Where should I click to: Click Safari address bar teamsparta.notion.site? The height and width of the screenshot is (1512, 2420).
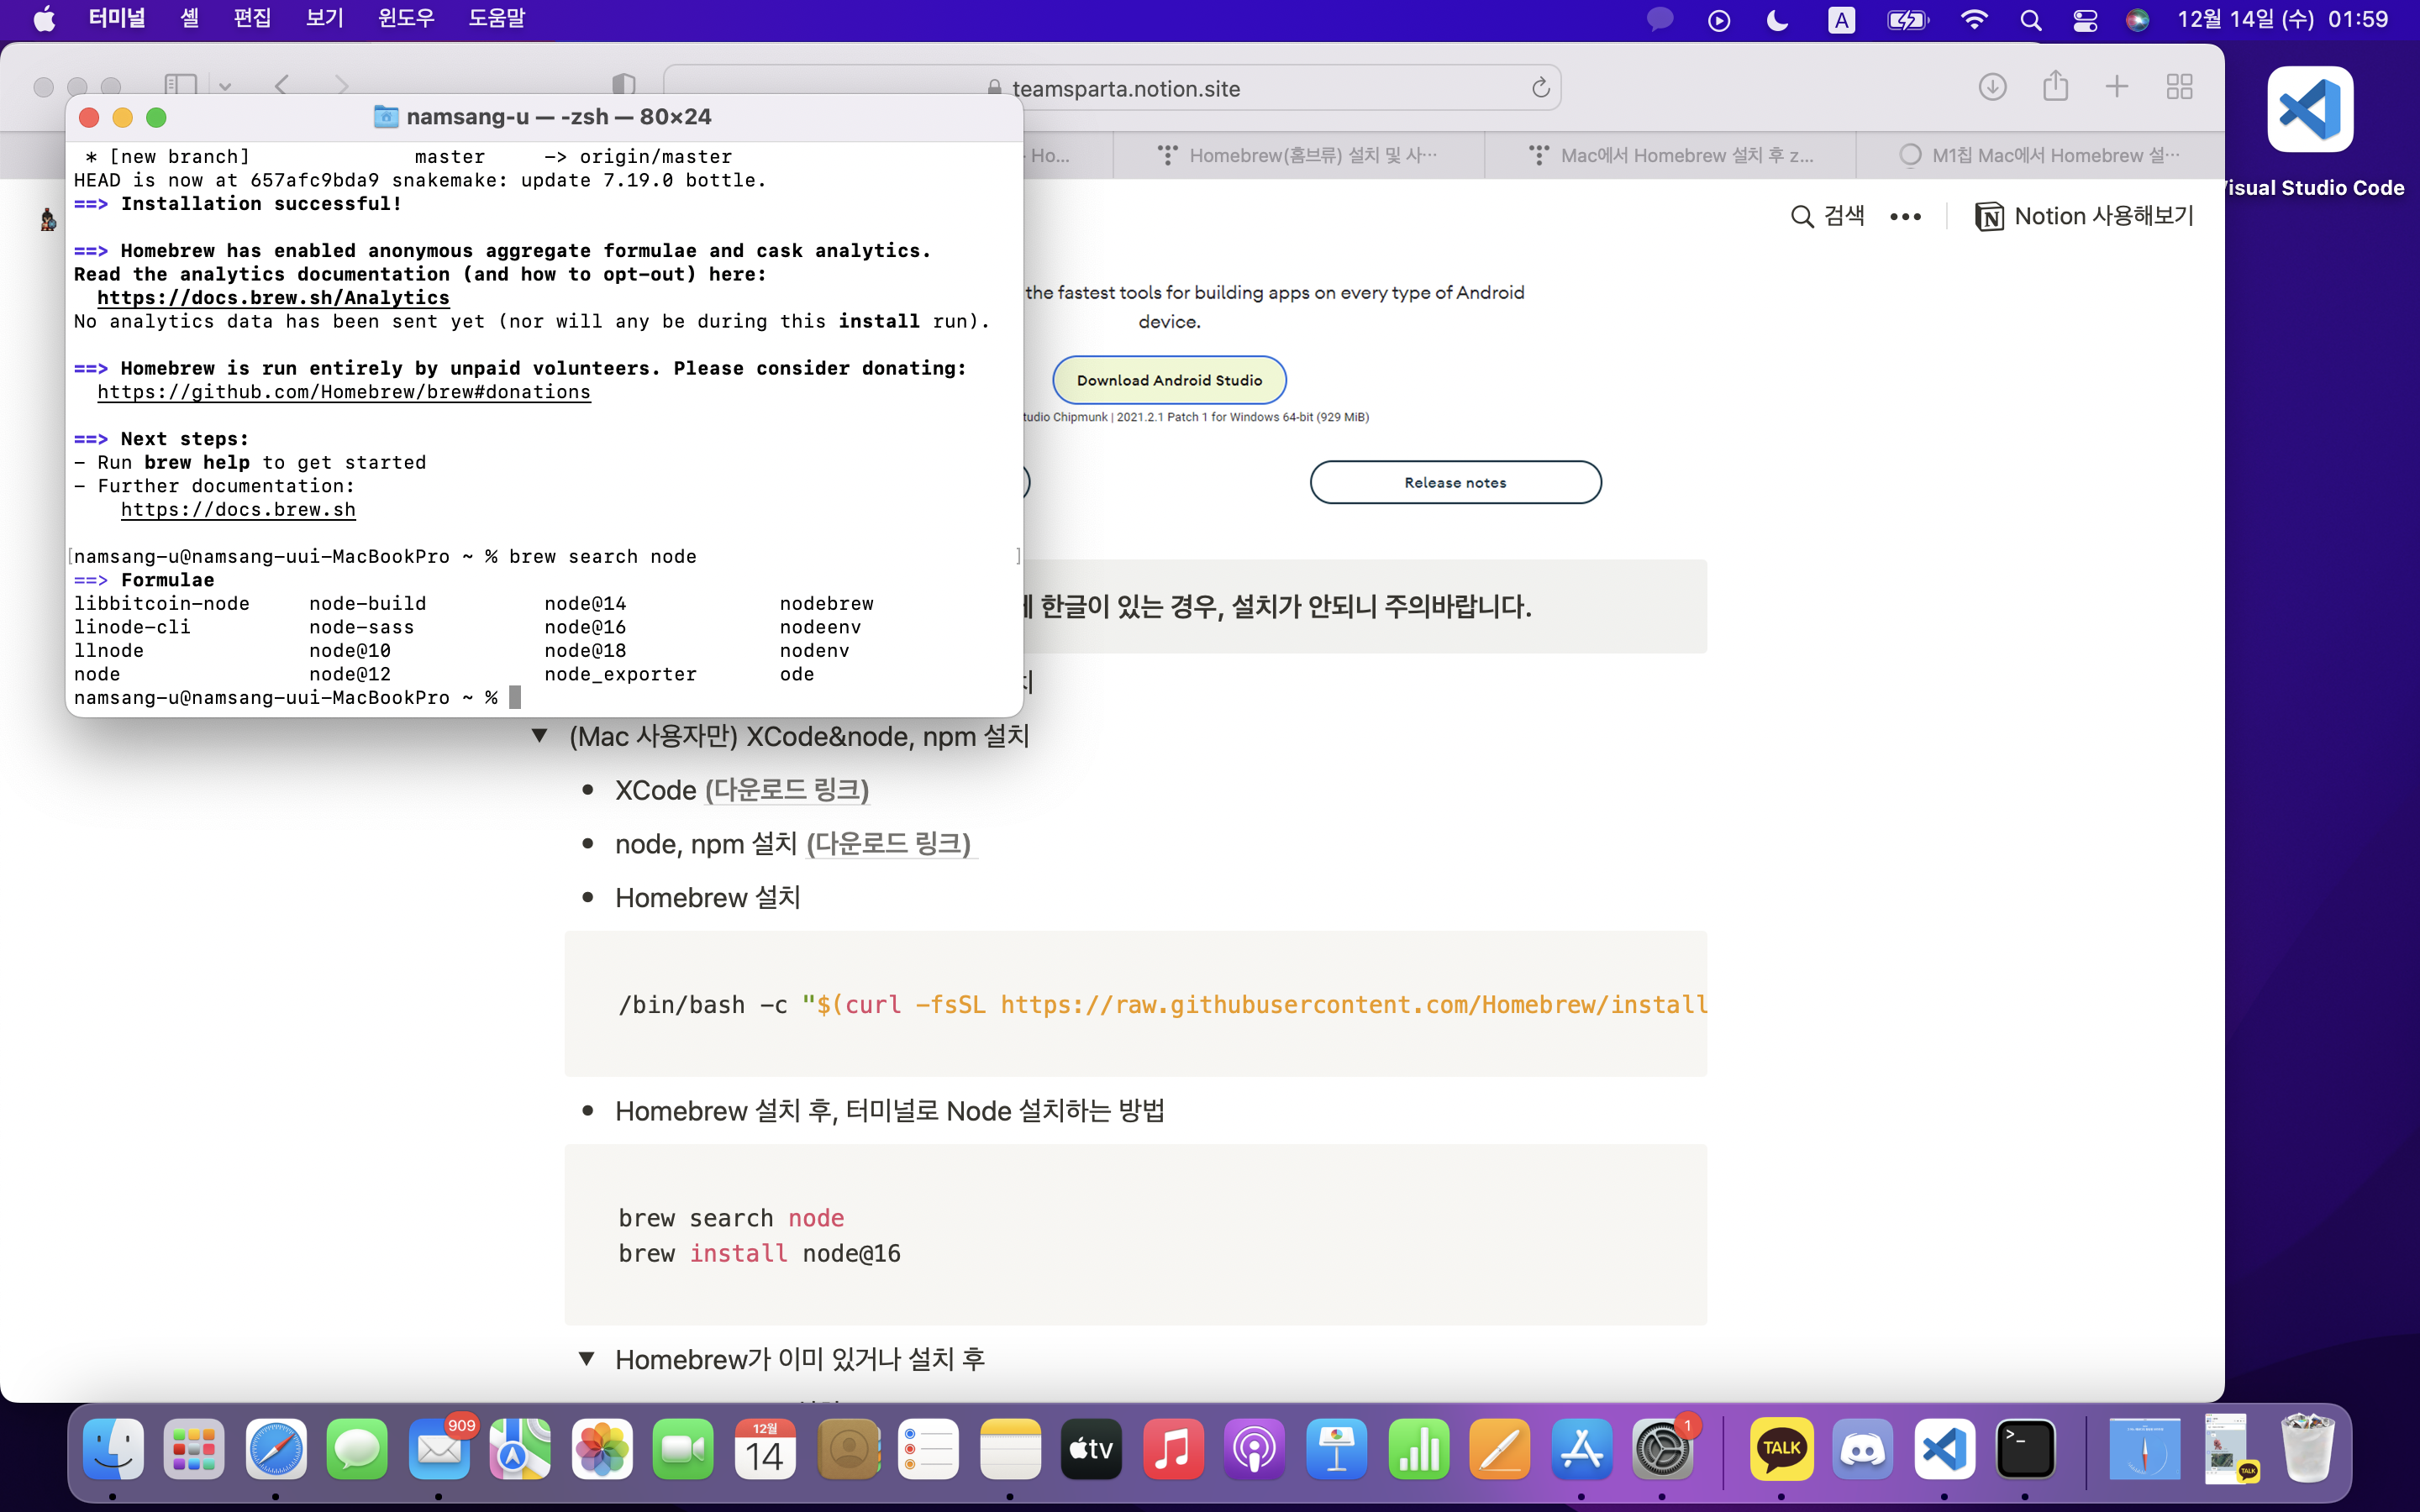pos(1112,88)
